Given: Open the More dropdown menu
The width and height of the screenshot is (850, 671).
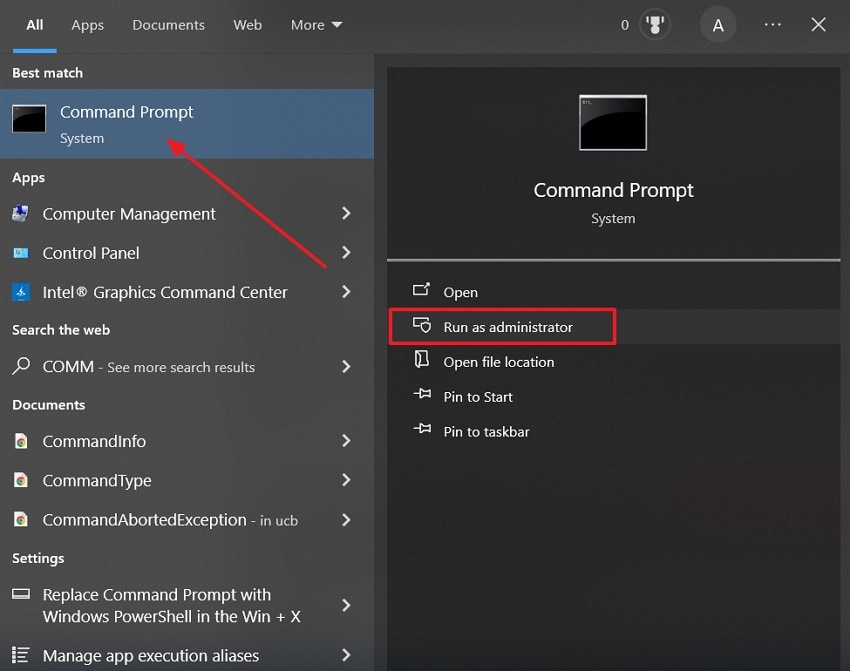Looking at the screenshot, I should (x=316, y=25).
